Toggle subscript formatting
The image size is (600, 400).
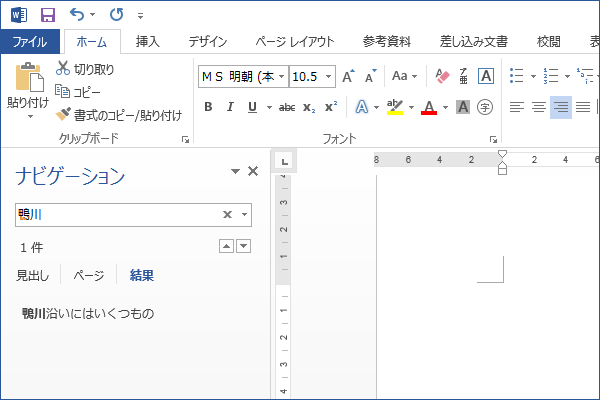coord(309,107)
